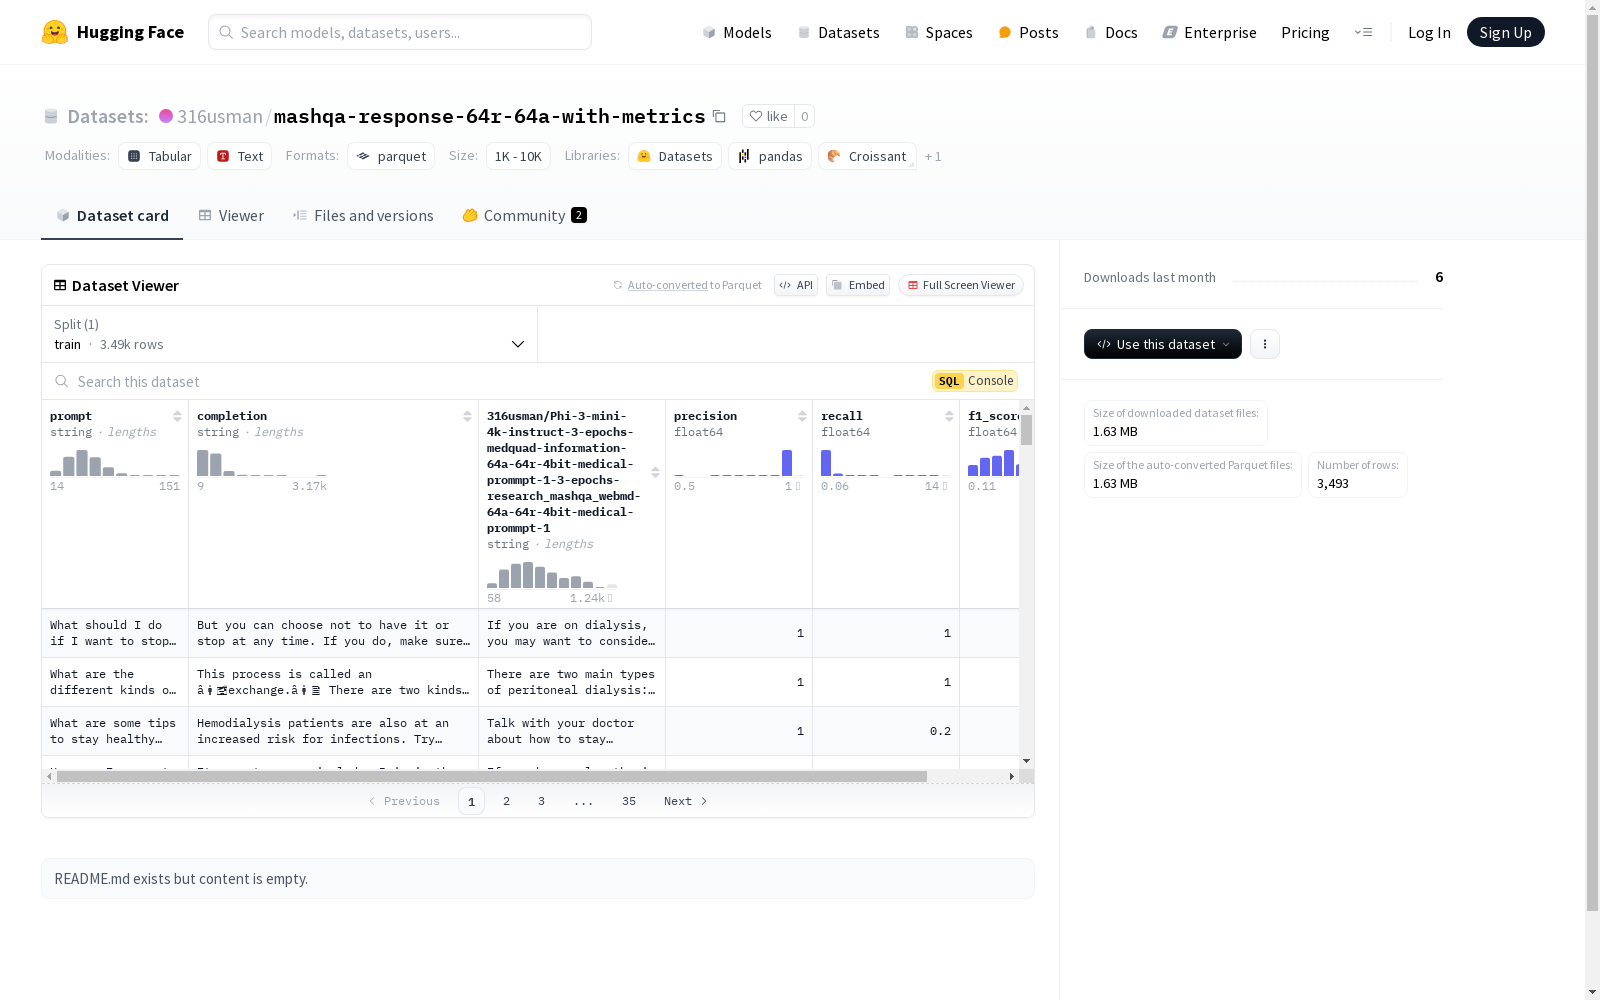1600x1000 pixels.
Task: Select the 'Talk with your doctor about how' cell
Action: point(572,731)
